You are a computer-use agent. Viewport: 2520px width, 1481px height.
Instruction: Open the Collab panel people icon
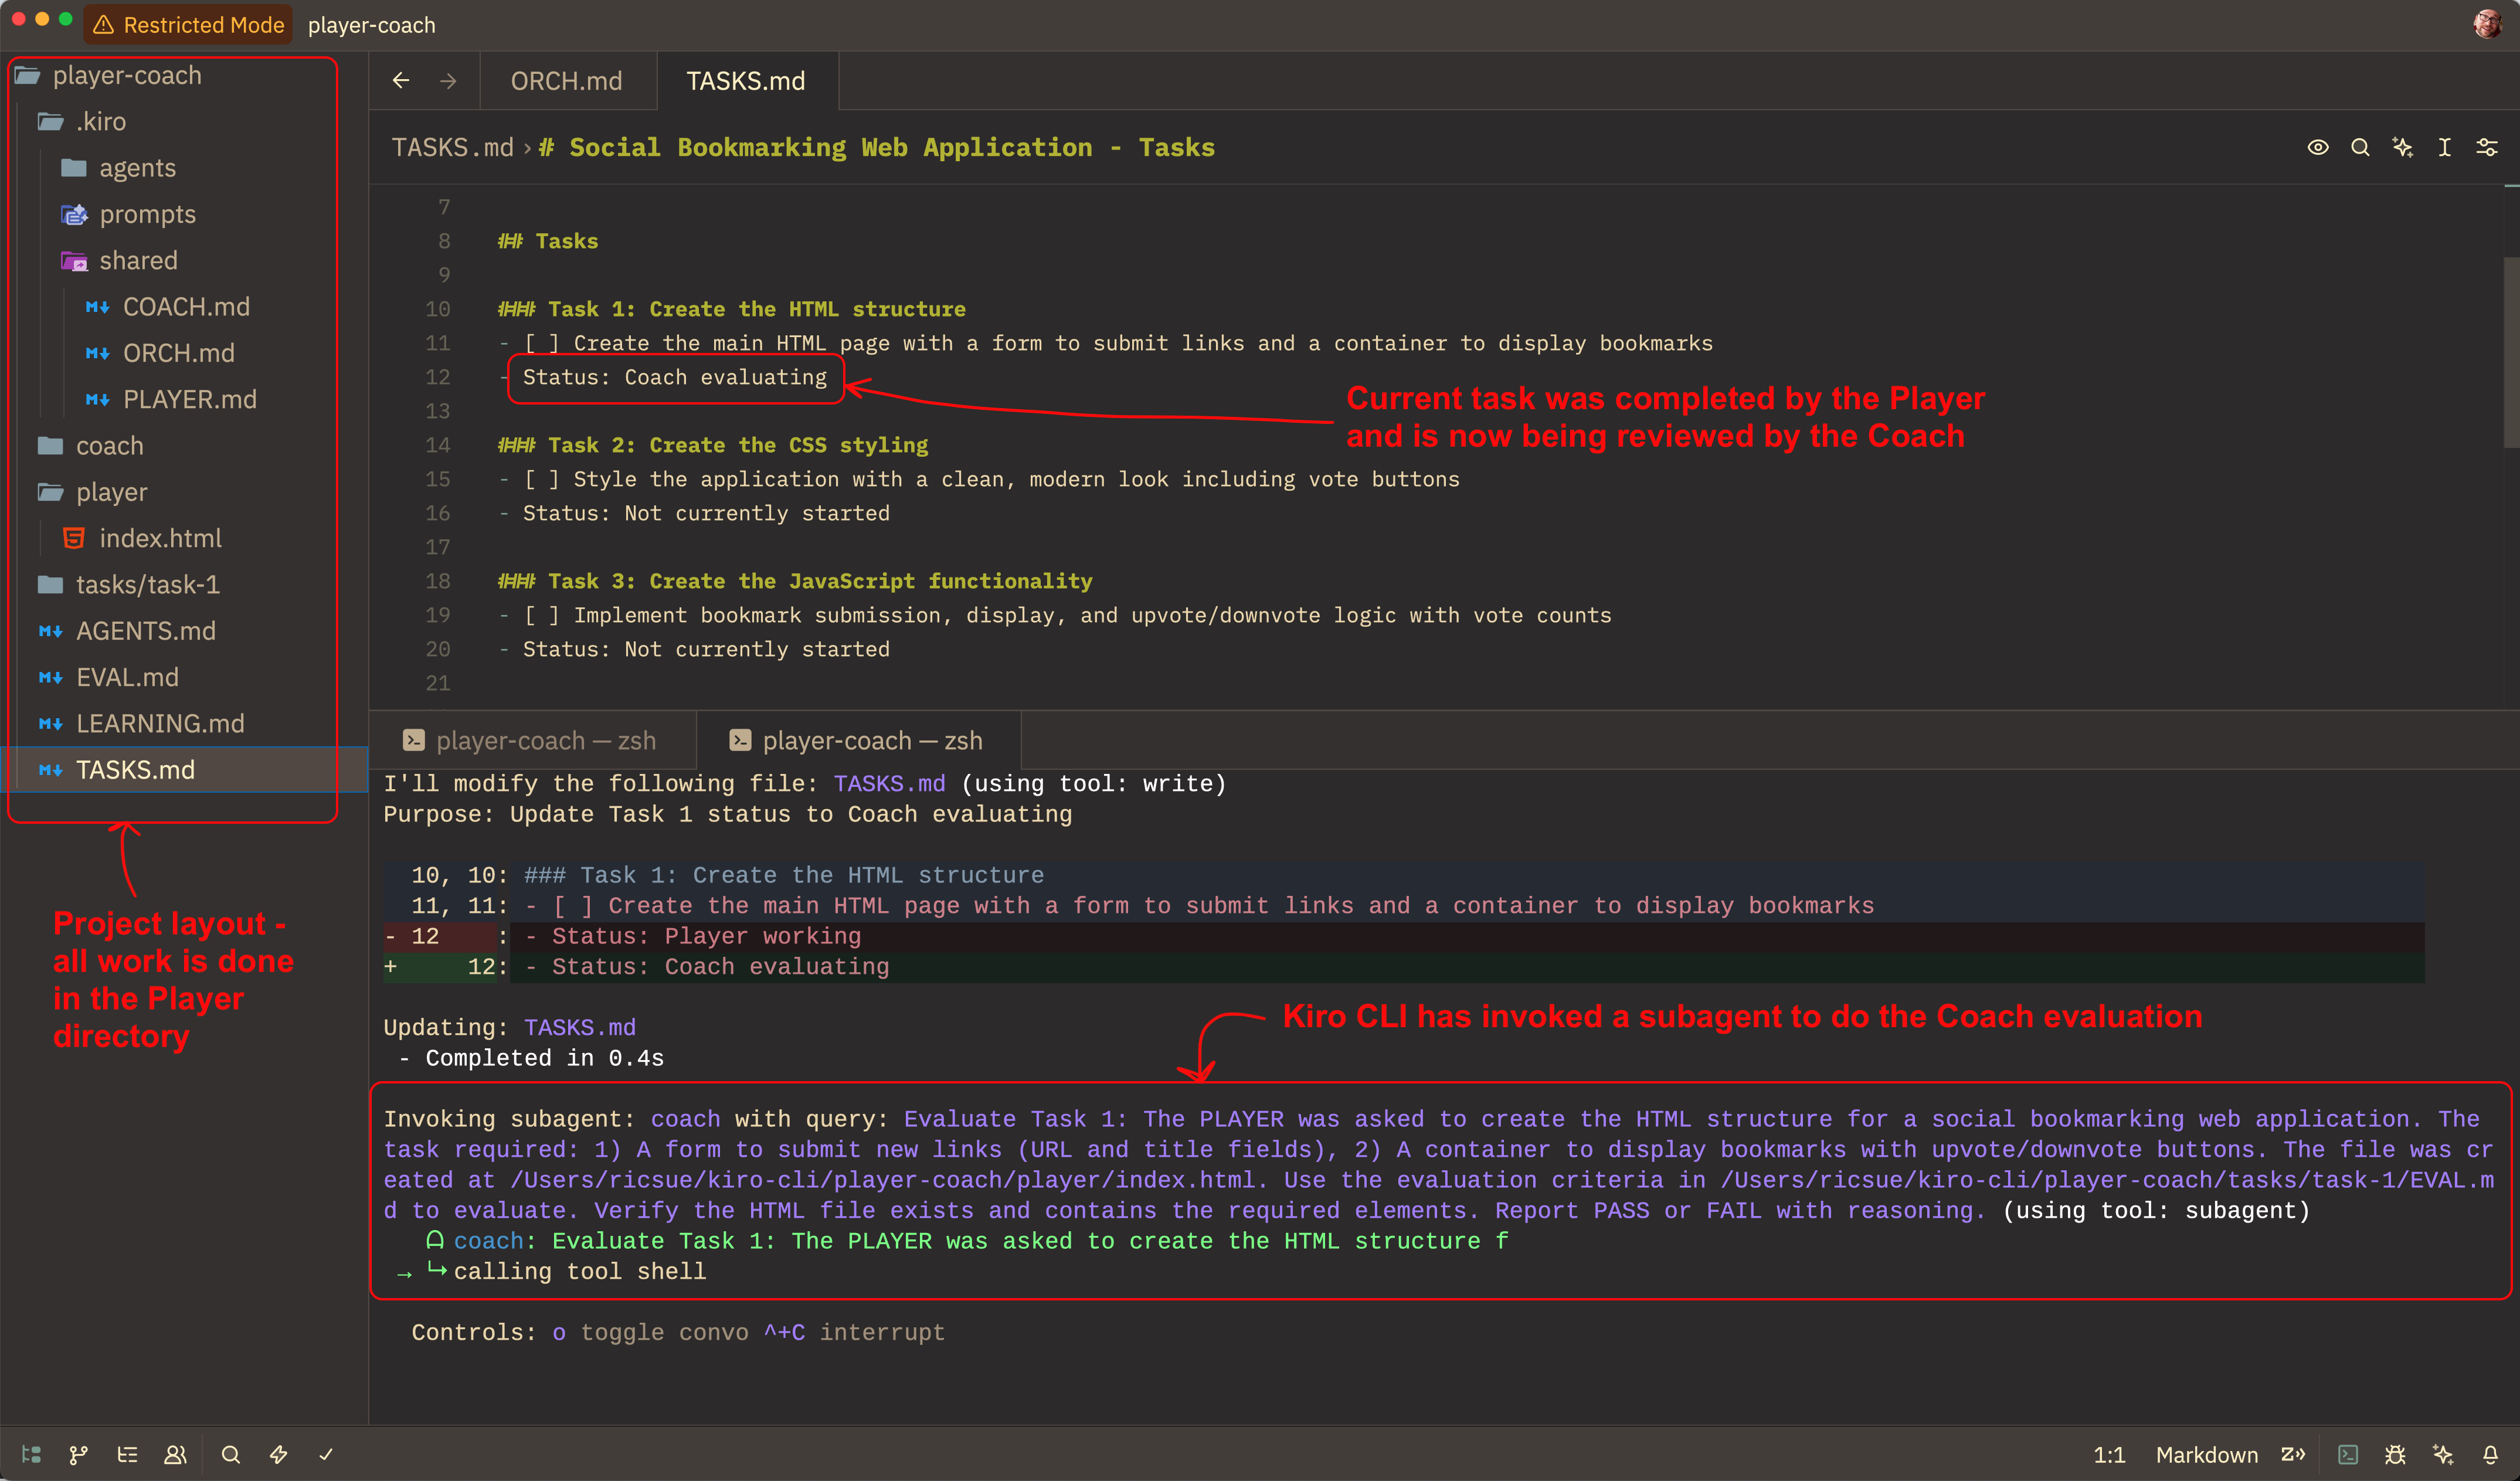coord(175,1454)
